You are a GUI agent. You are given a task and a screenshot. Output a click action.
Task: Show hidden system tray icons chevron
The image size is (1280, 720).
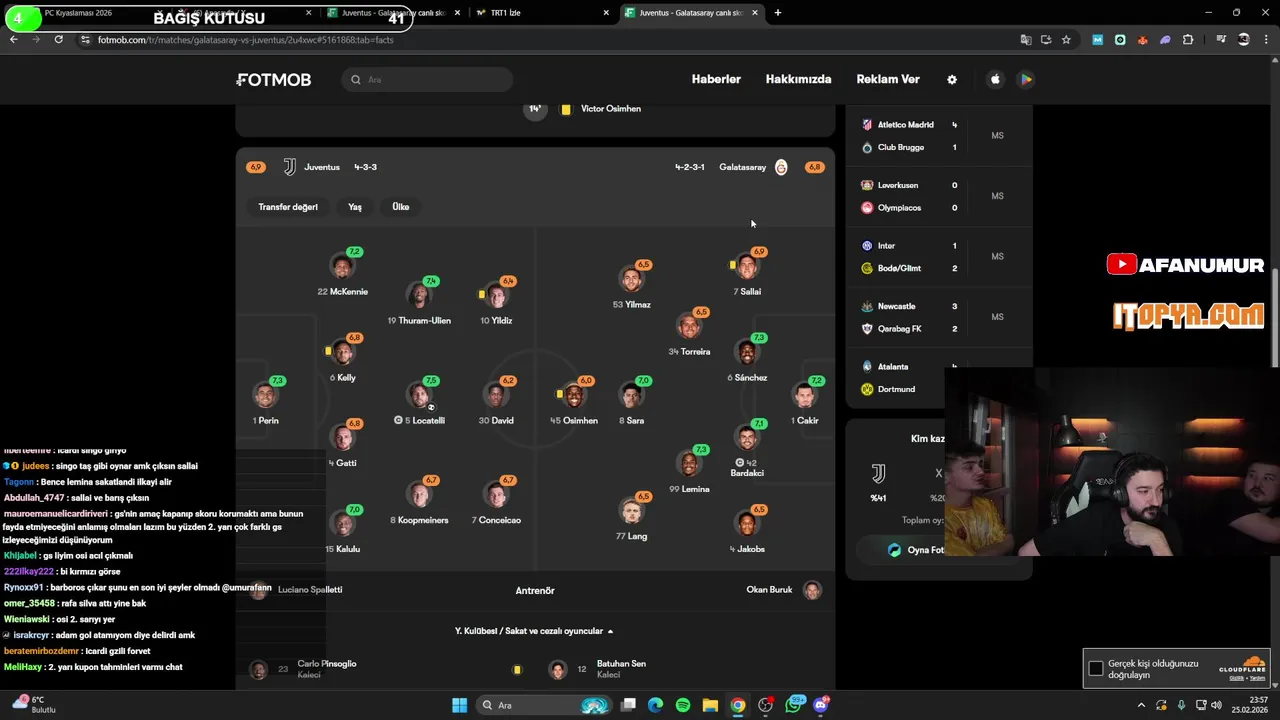pos(1141,705)
